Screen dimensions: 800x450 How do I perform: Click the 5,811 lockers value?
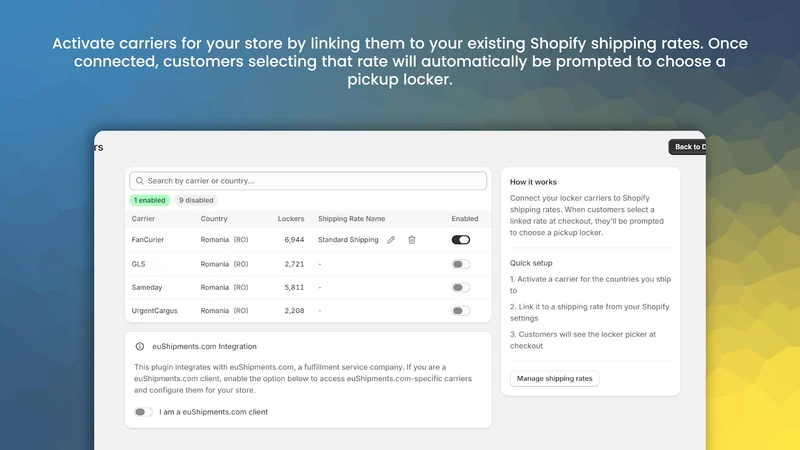coord(294,288)
